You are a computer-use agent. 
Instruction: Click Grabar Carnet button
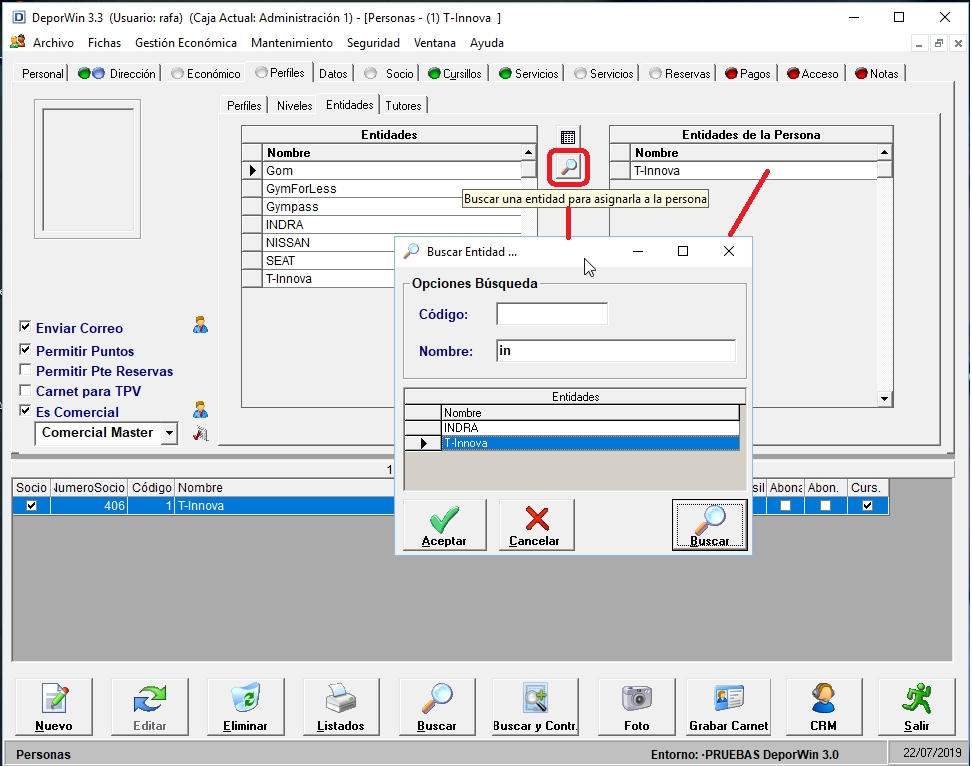[x=728, y=707]
